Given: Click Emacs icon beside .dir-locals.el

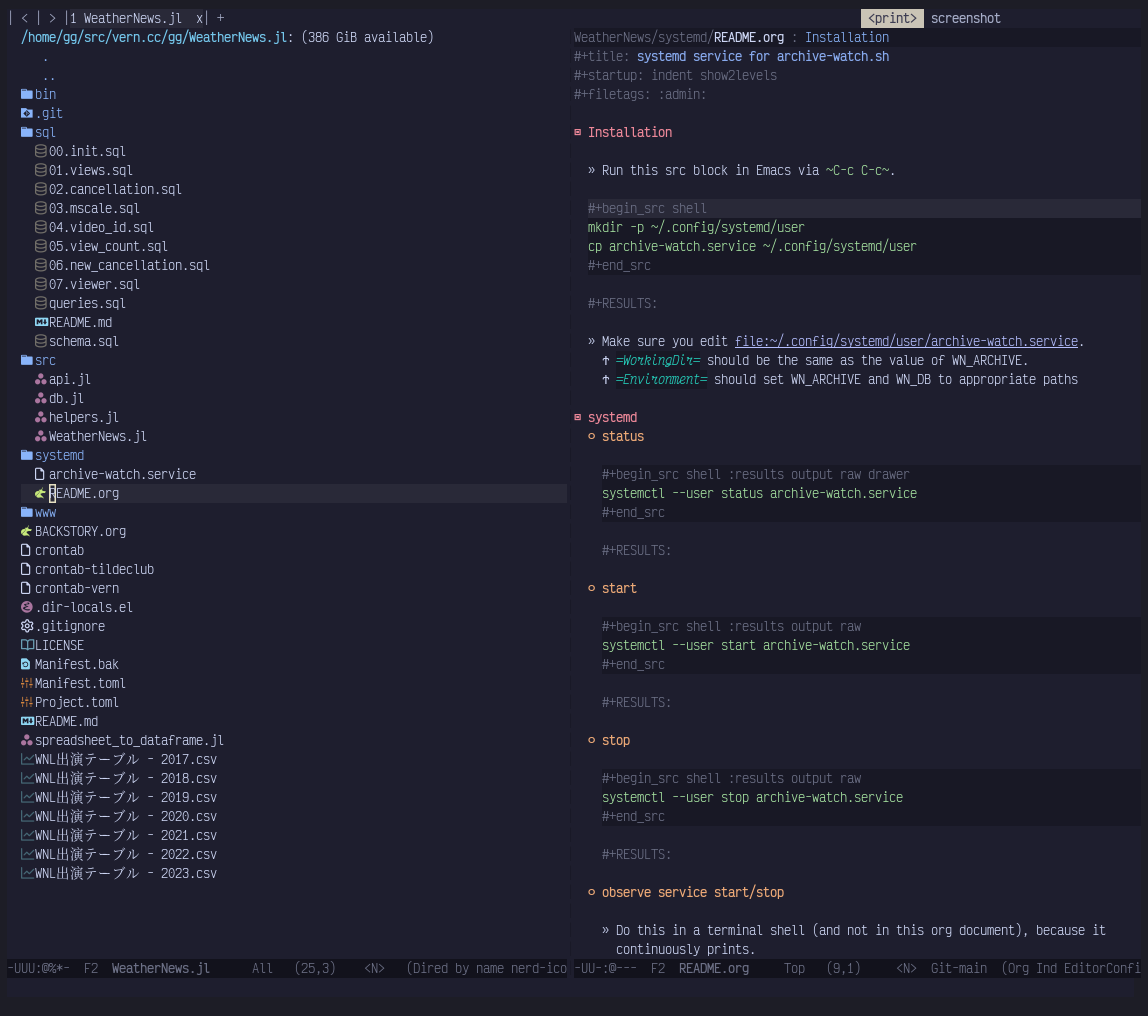Looking at the screenshot, I should click(x=27, y=608).
